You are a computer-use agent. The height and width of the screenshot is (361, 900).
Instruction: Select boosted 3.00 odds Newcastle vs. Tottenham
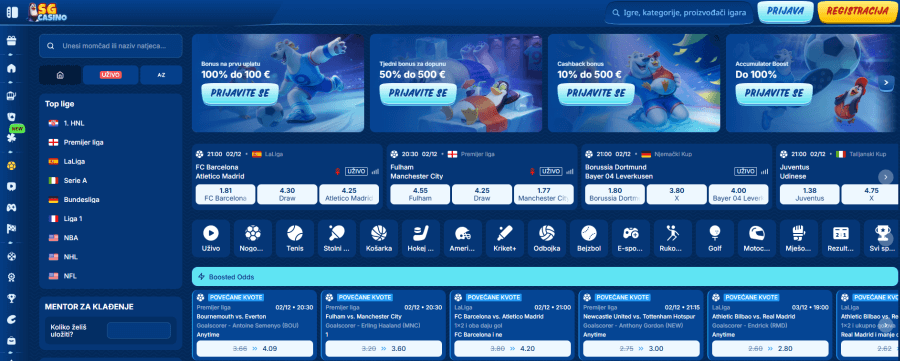(x=641, y=348)
